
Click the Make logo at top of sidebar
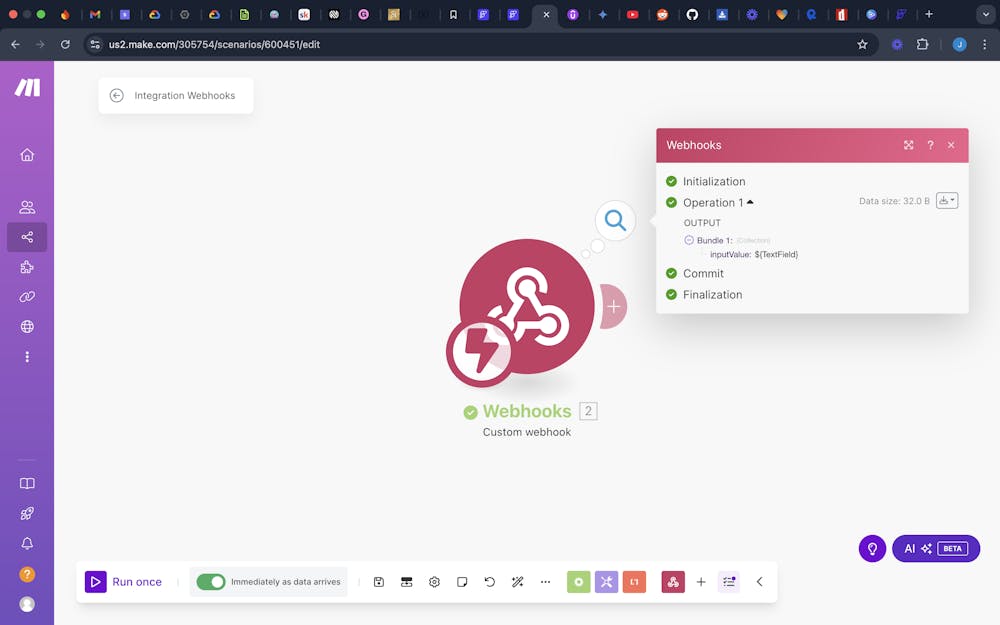click(27, 87)
